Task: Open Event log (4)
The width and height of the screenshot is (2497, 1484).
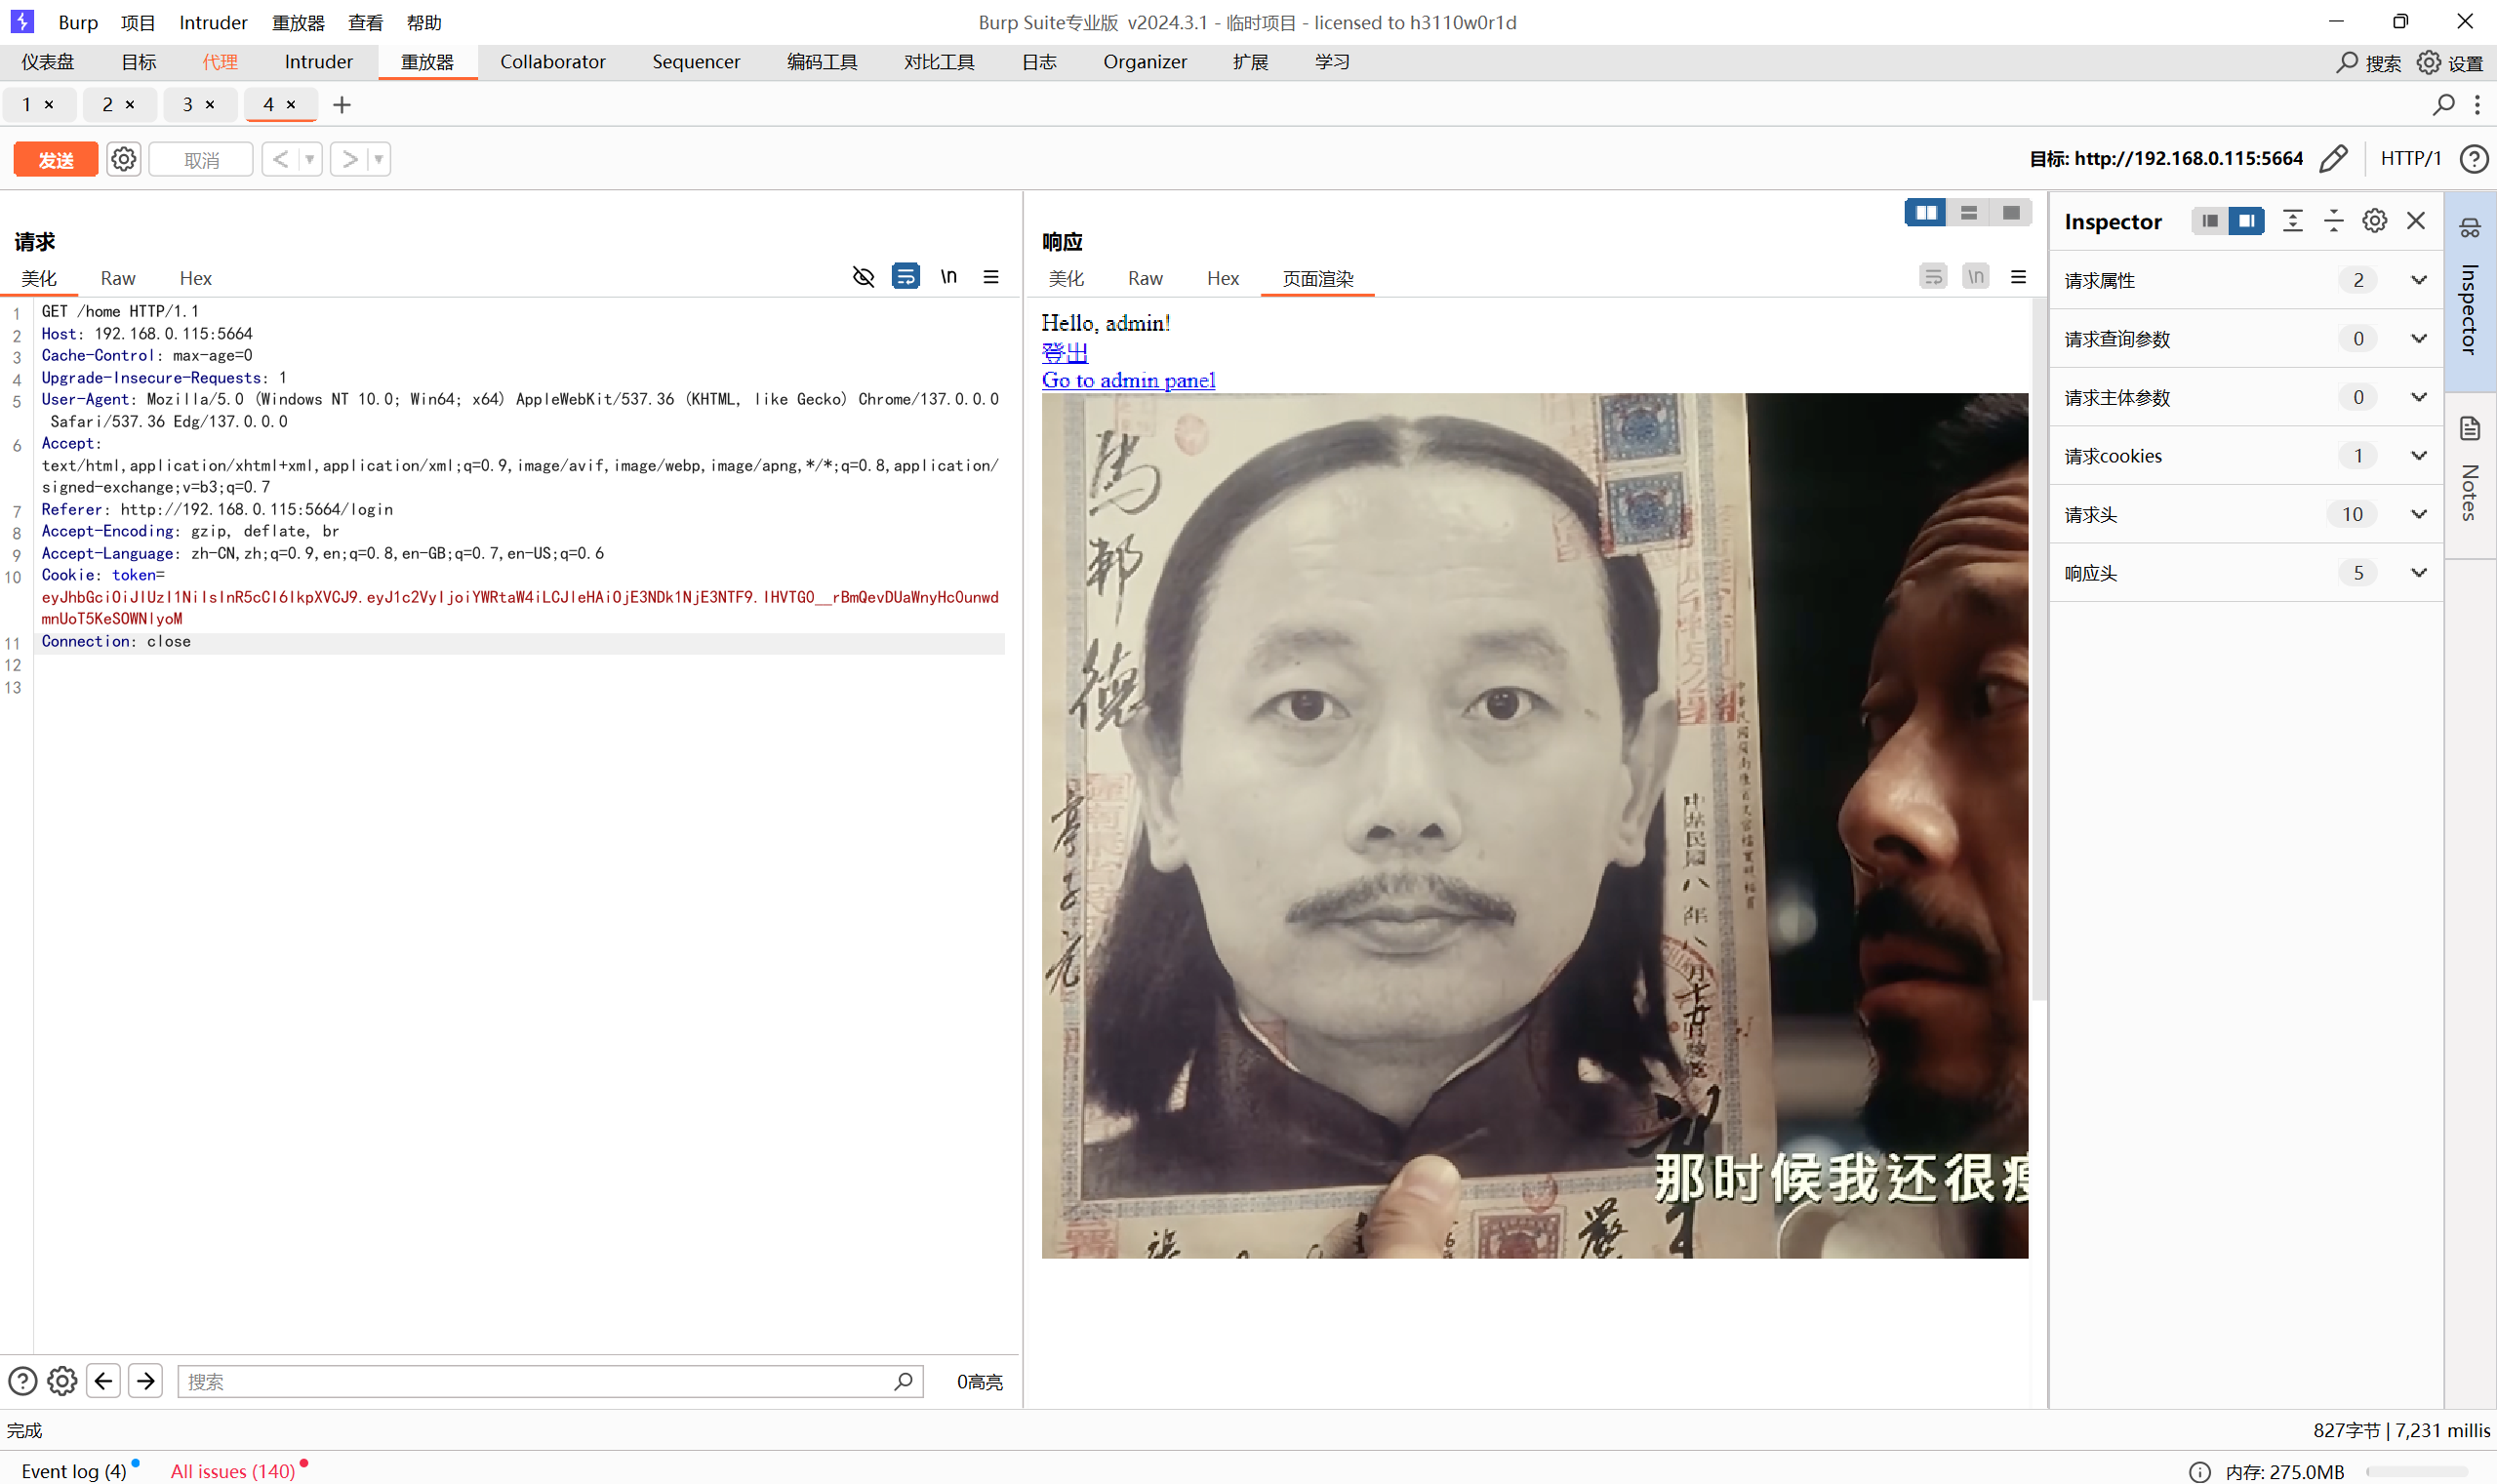Action: coord(74,1471)
